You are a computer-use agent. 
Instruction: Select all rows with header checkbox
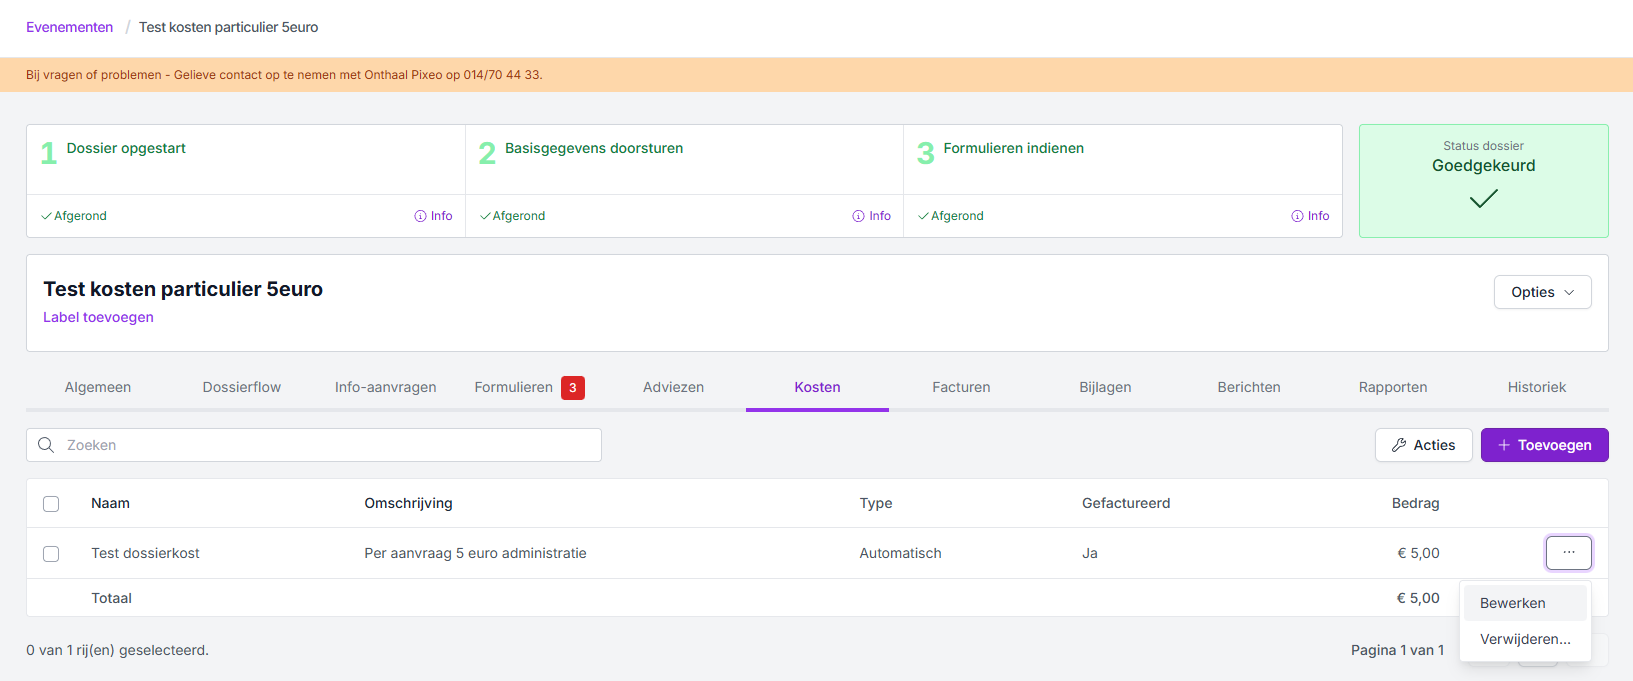(x=51, y=504)
